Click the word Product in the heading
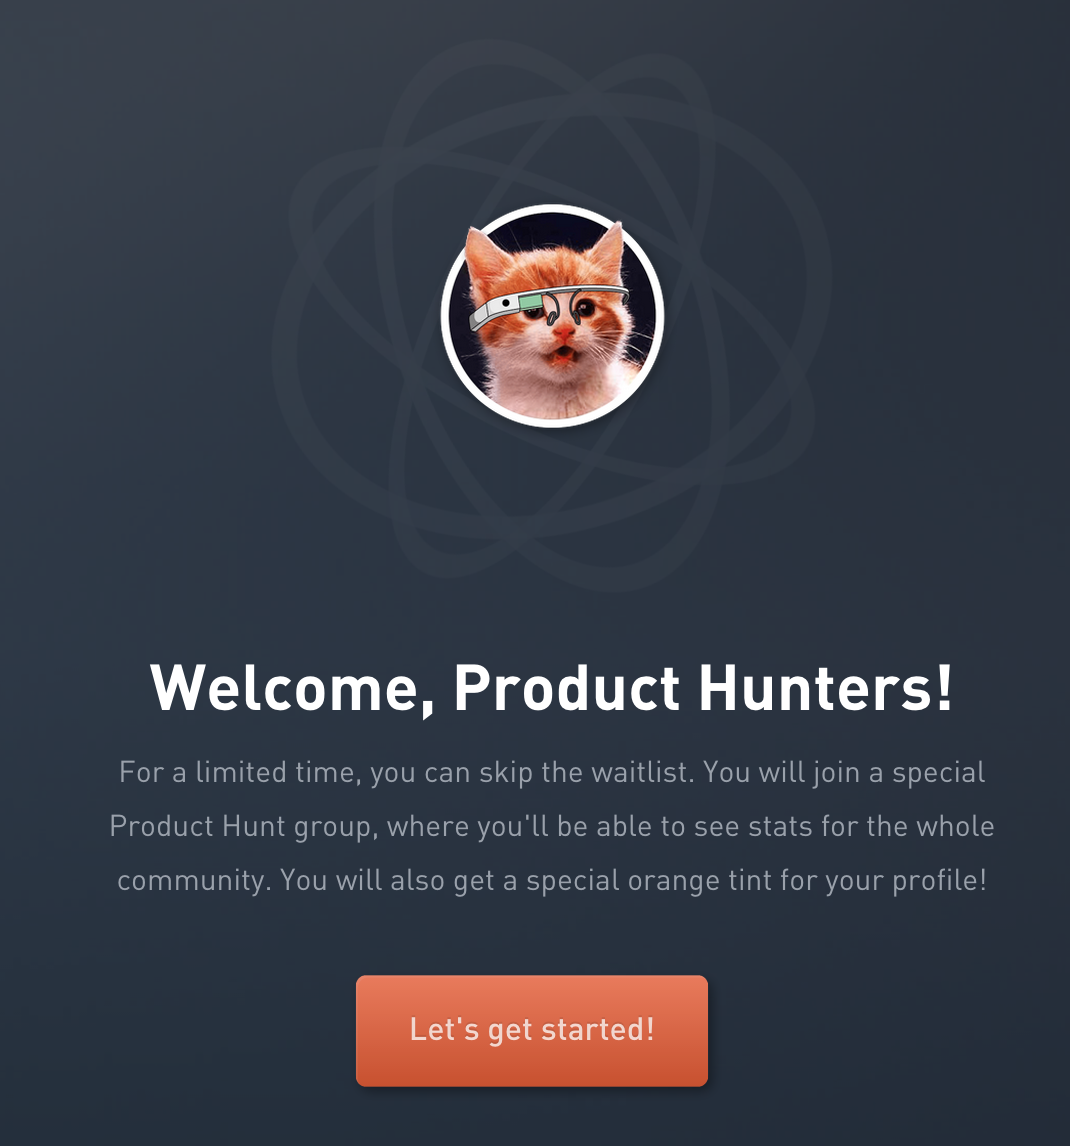This screenshot has height=1146, width=1070. [x=567, y=687]
